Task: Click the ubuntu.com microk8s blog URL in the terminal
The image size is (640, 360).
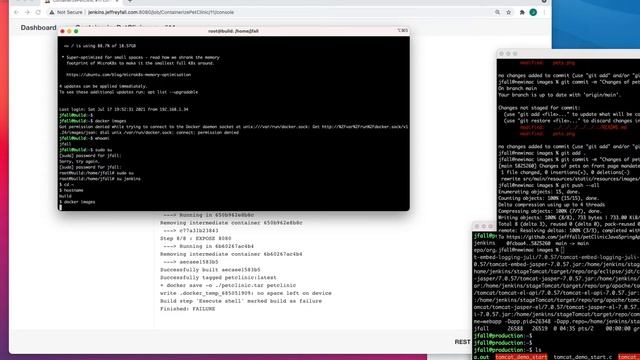Action: [x=128, y=75]
